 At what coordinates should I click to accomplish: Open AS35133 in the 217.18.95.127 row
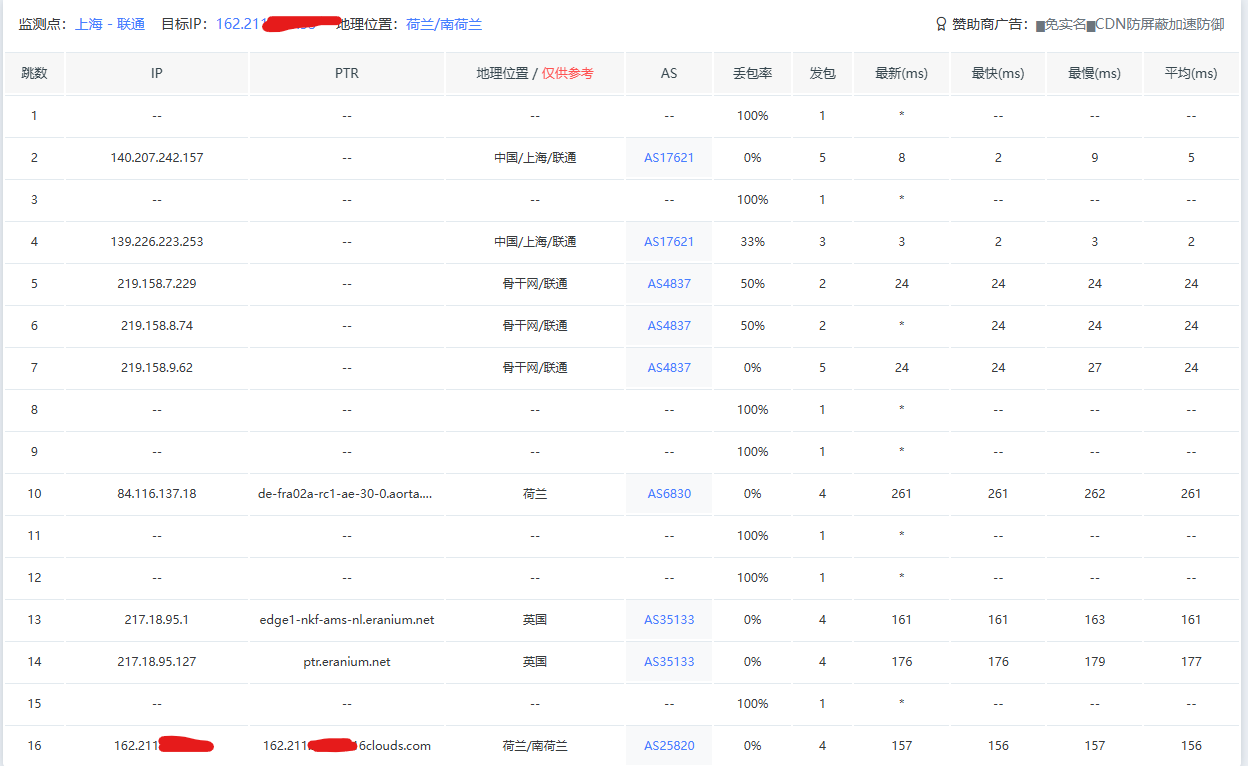pyautogui.click(x=669, y=662)
